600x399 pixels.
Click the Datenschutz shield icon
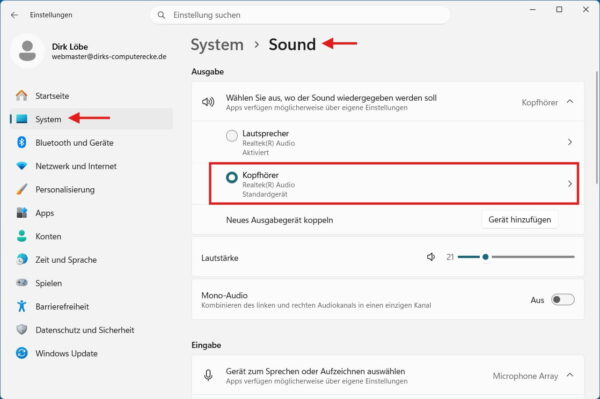point(22,329)
